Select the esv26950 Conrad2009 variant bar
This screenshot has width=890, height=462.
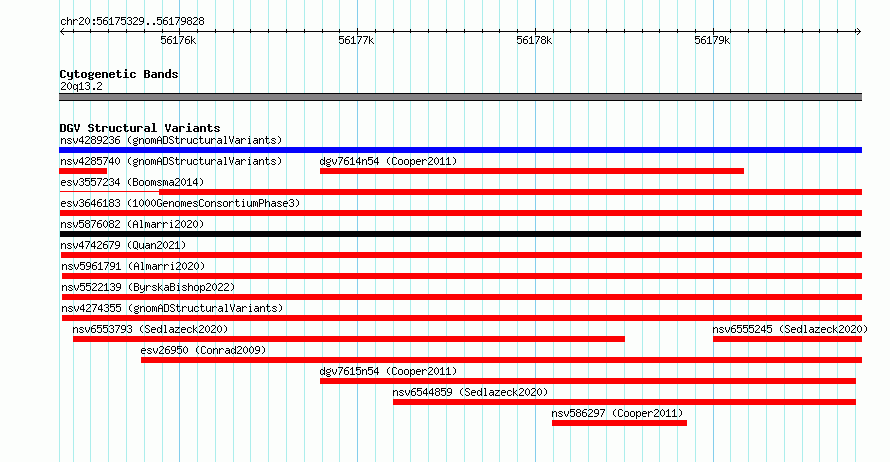click(x=501, y=360)
